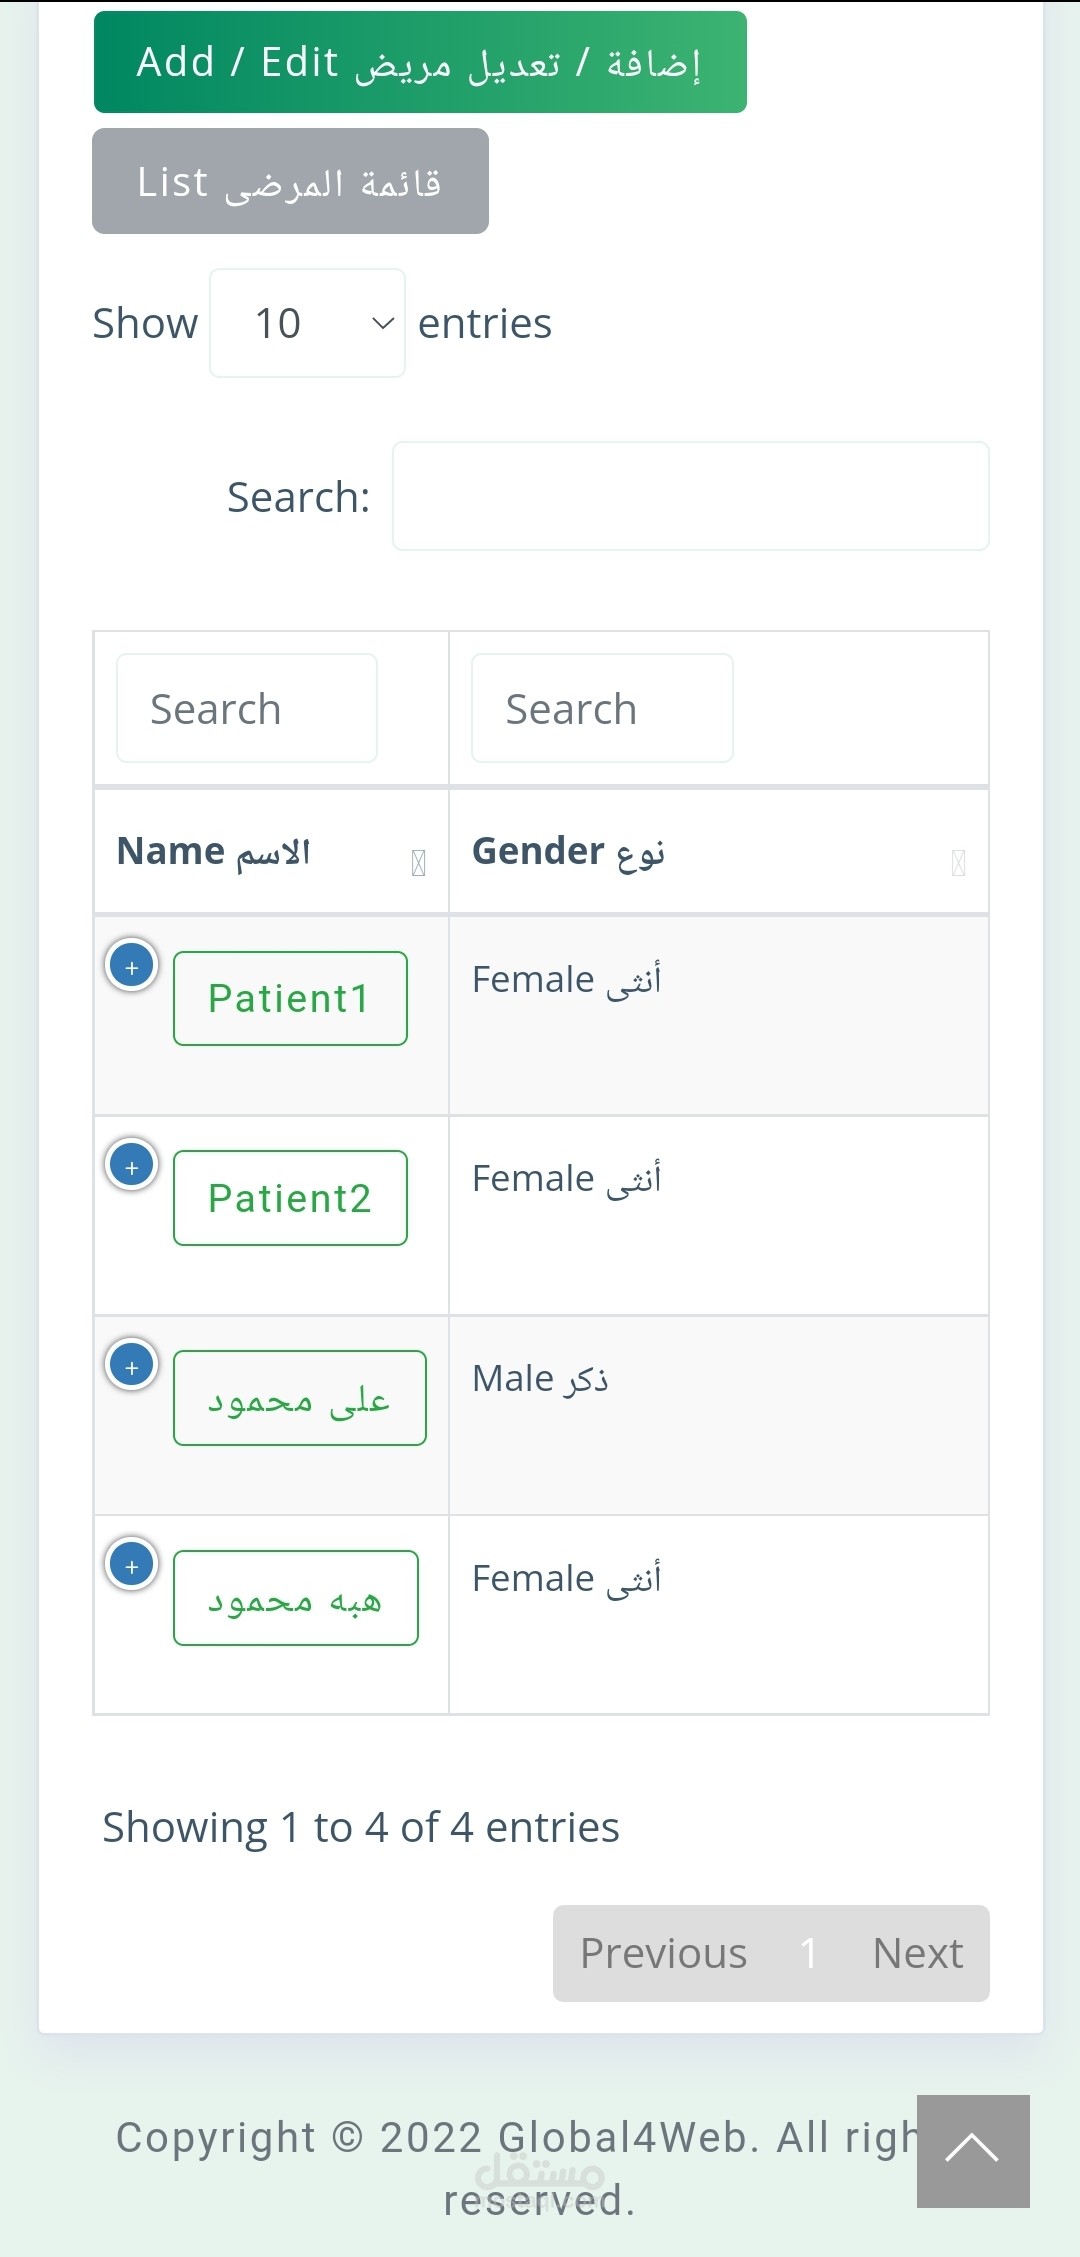Expand details for row على محمود

[131, 1365]
